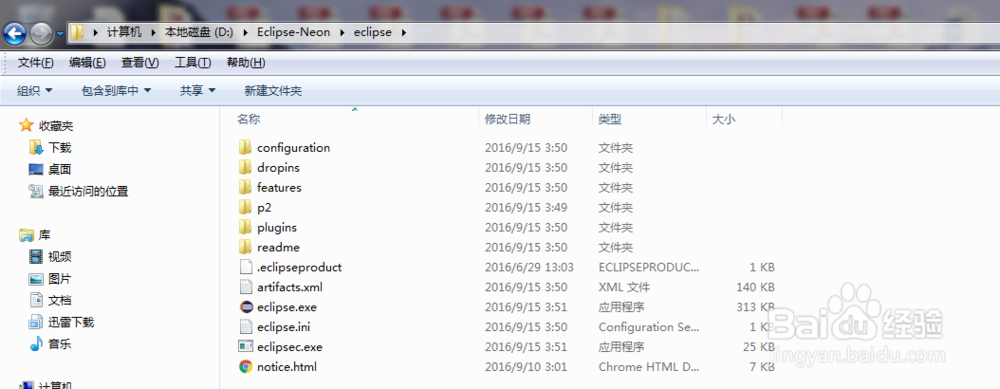Open recent locations dropdown beside Forward button

click(60, 33)
